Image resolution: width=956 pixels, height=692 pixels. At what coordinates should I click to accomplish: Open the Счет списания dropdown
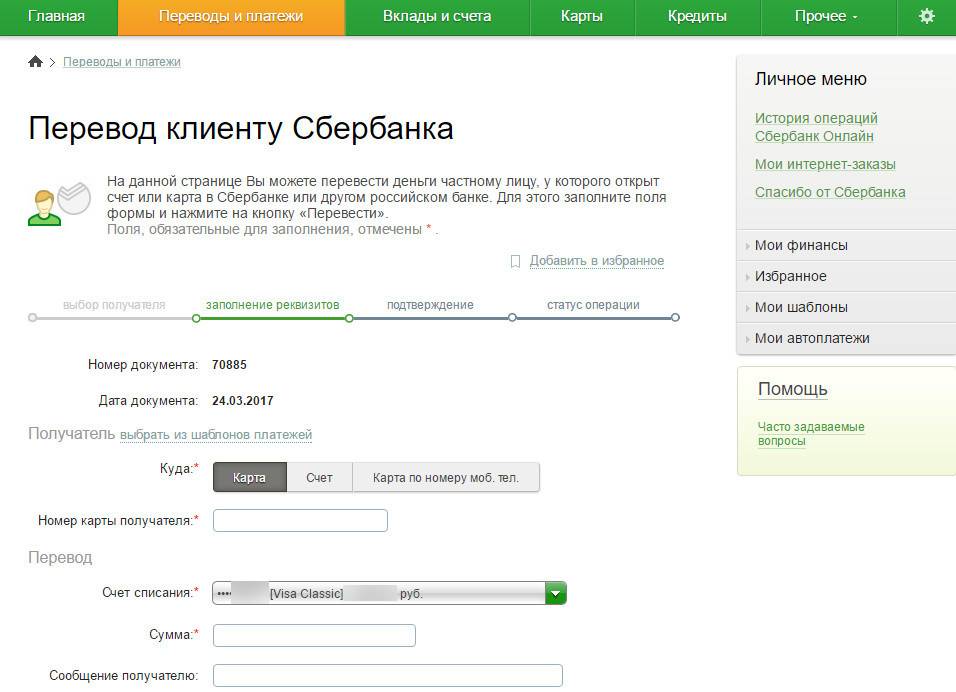click(389, 593)
